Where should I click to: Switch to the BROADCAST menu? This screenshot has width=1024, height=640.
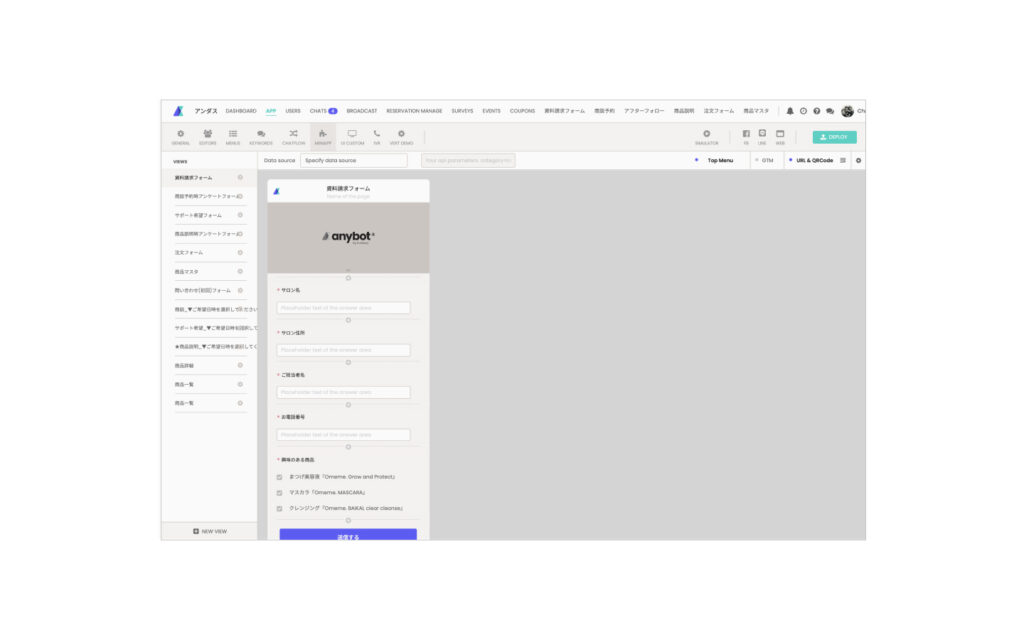361,111
